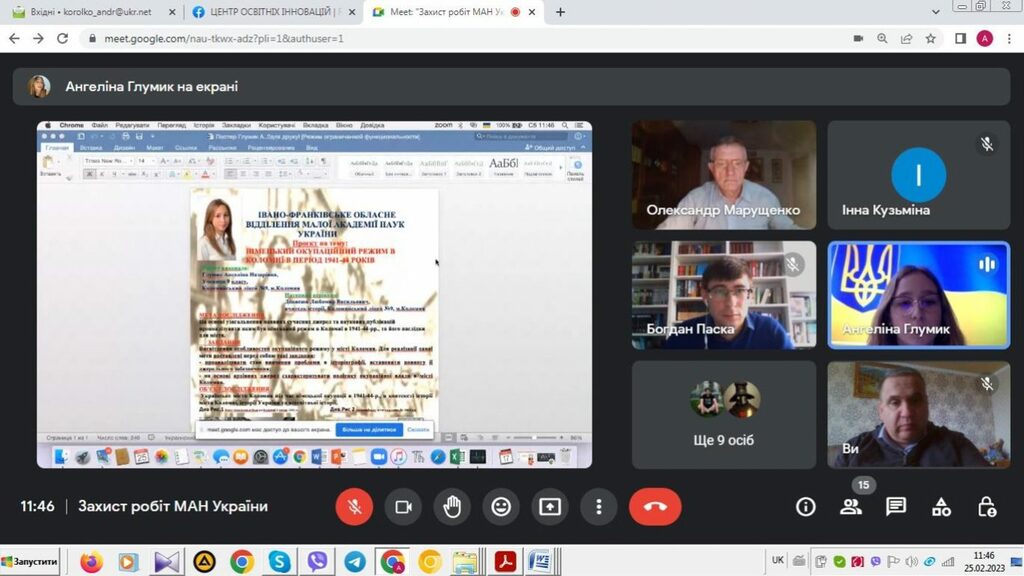
Task: Open more options three-dot menu
Action: coord(598,506)
